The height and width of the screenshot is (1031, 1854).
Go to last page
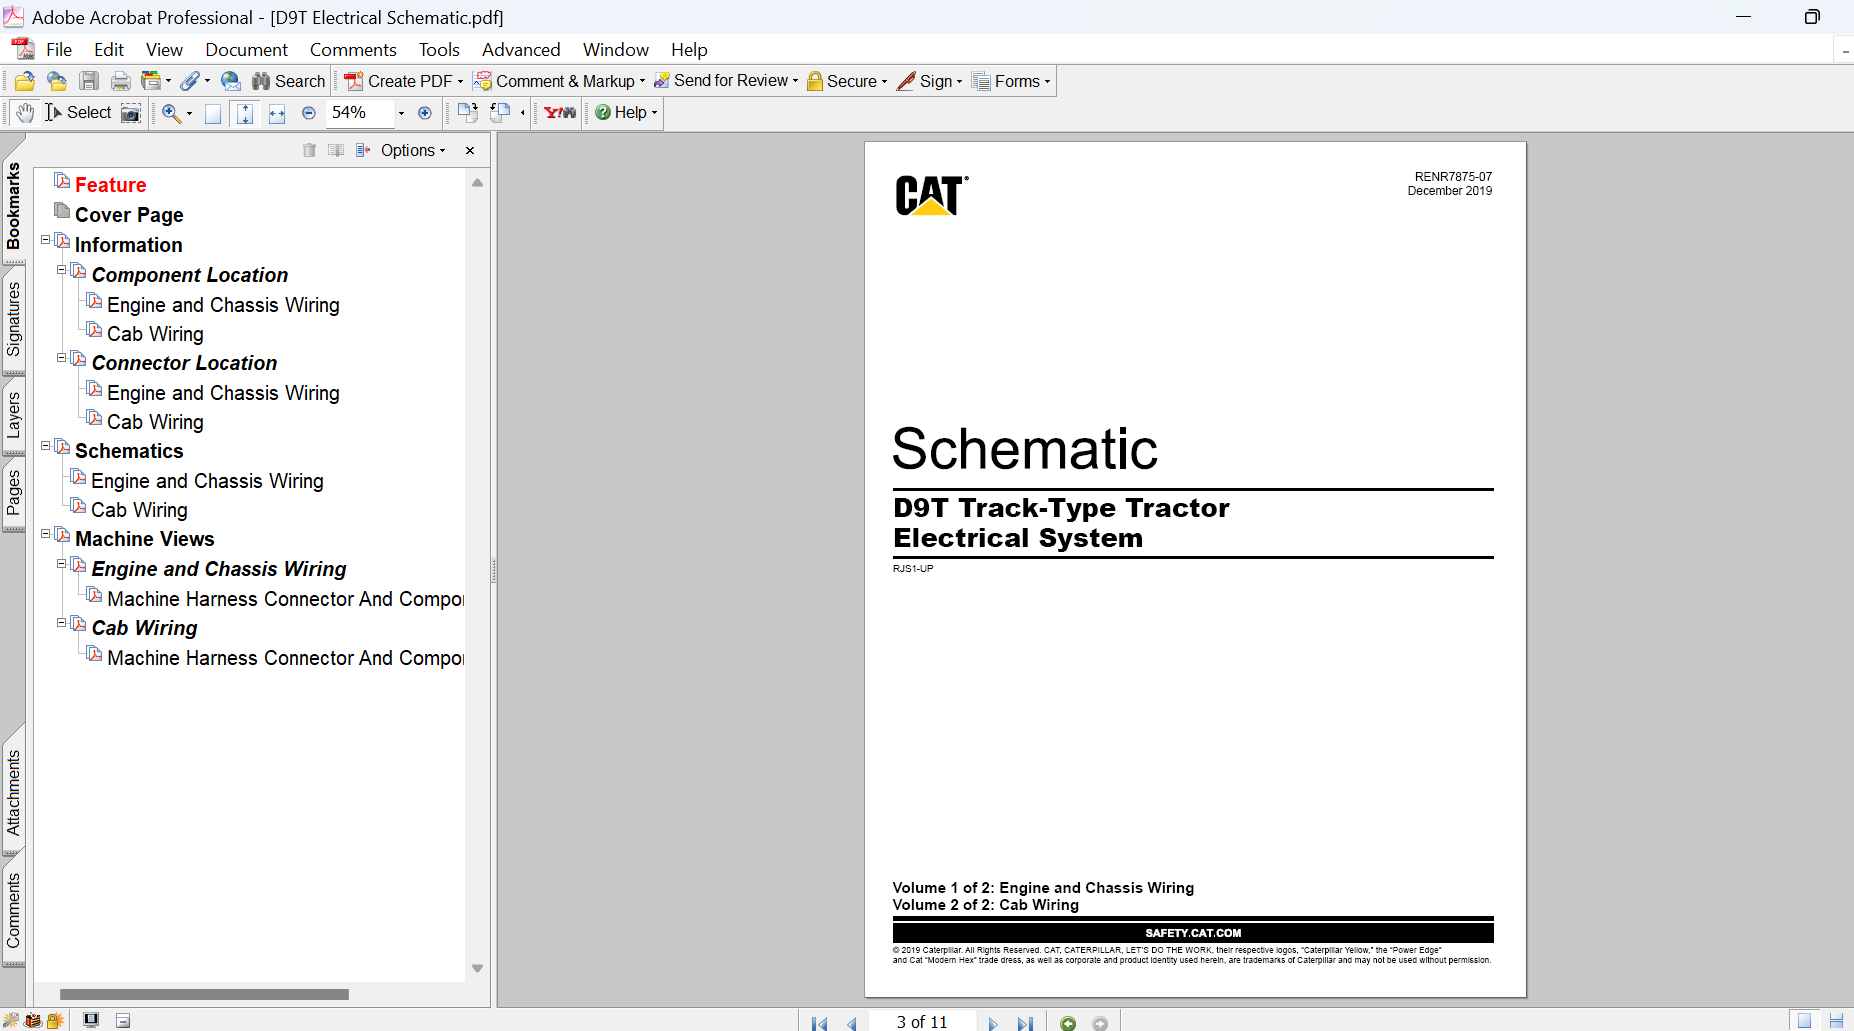(1025, 1023)
